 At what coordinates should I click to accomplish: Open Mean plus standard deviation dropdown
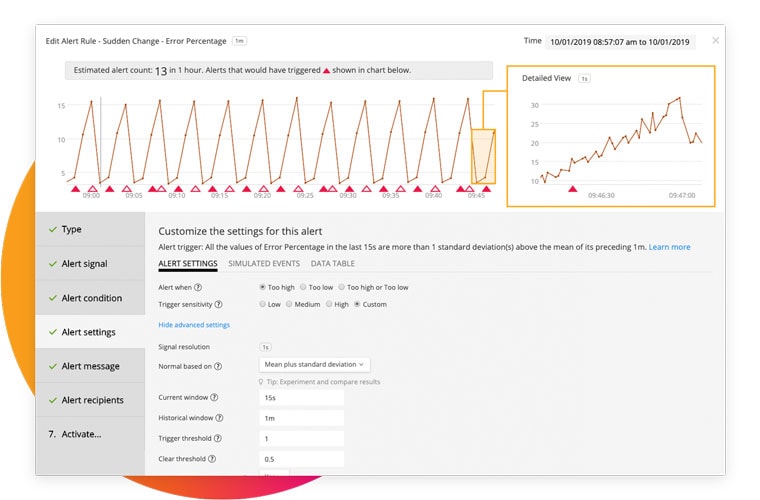(315, 365)
